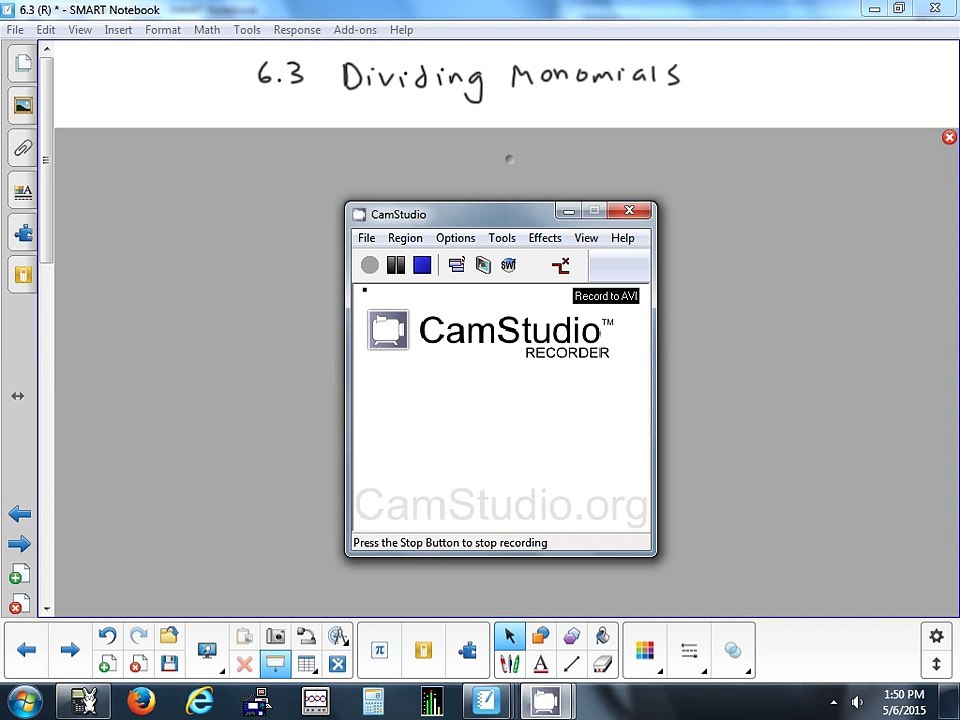Select the Eraser tool
960x720 pixels.
point(602,664)
